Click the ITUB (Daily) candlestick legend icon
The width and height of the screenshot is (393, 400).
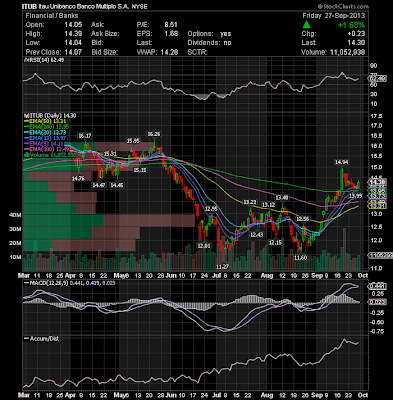(24, 116)
